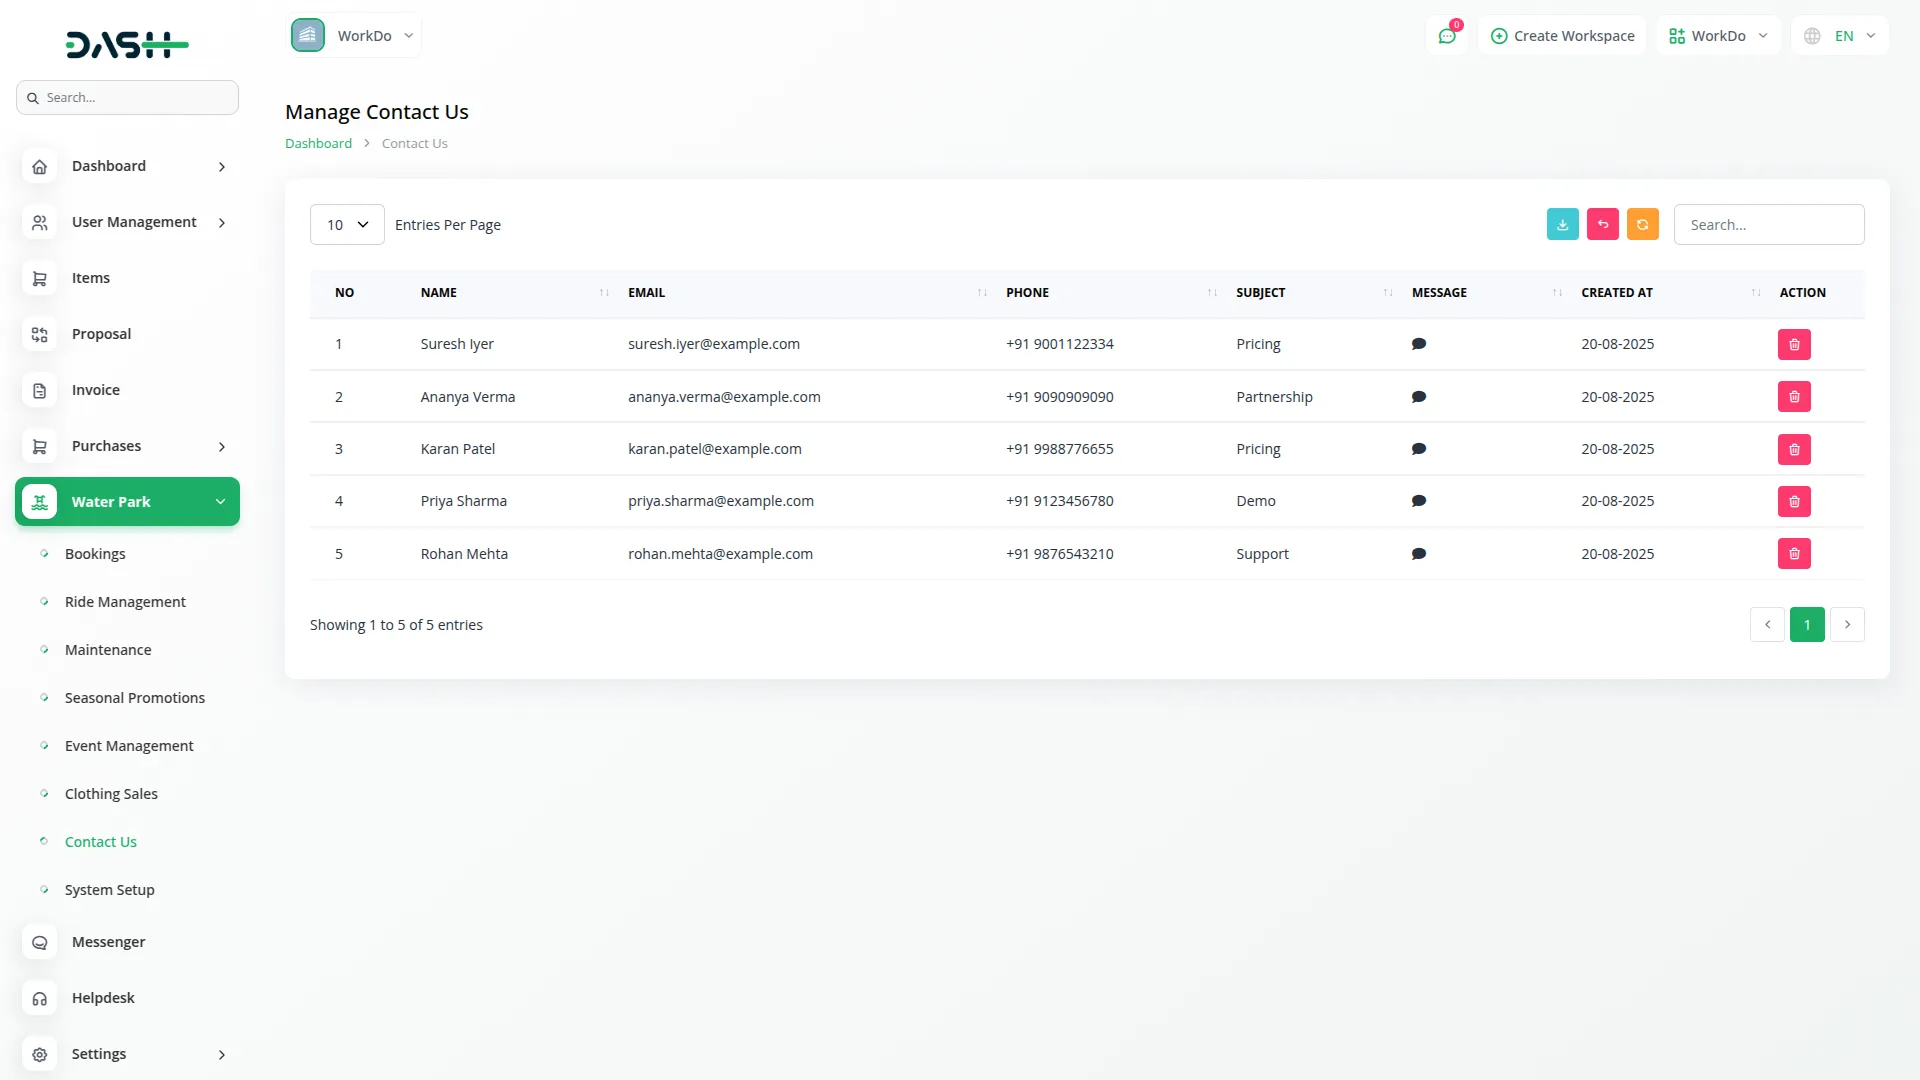The height and width of the screenshot is (1080, 1920).
Task: Open Rohan Mehta's message bubble icon
Action: pos(1418,554)
